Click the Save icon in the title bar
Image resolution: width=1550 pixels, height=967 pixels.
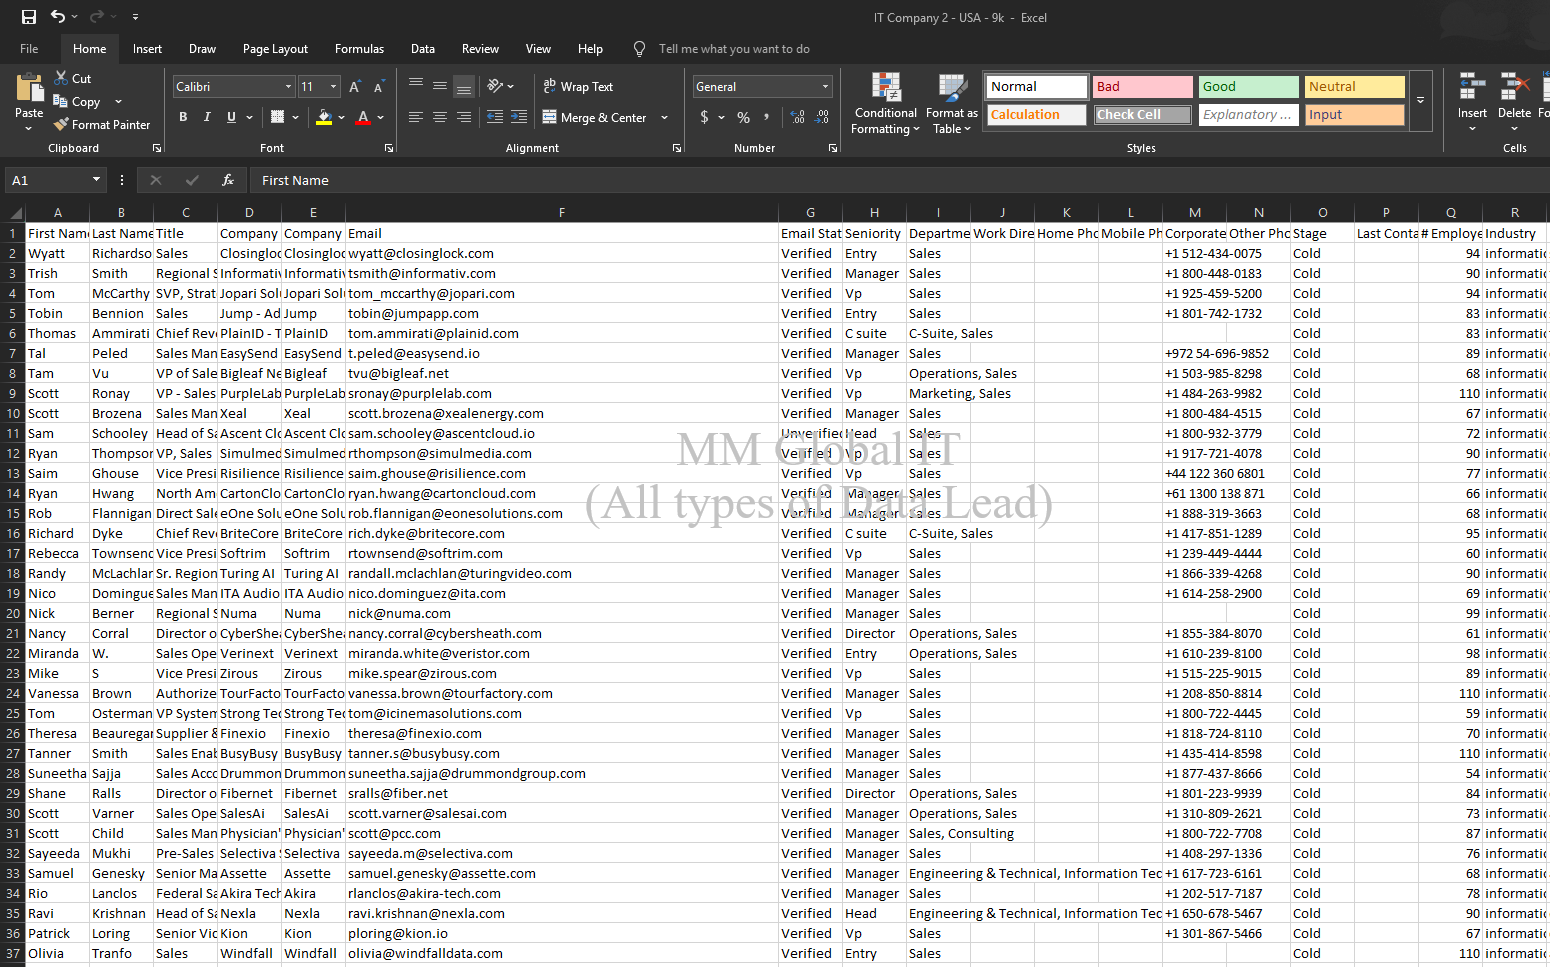(x=29, y=17)
